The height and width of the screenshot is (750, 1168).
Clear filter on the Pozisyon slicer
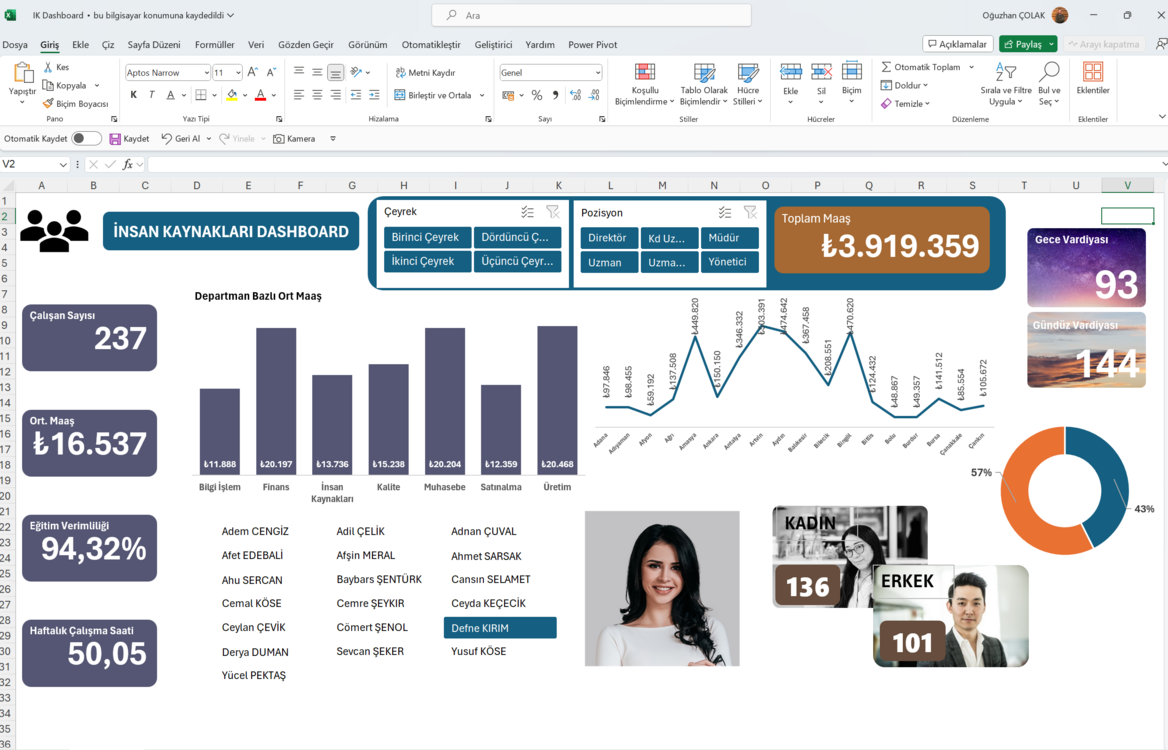point(750,213)
